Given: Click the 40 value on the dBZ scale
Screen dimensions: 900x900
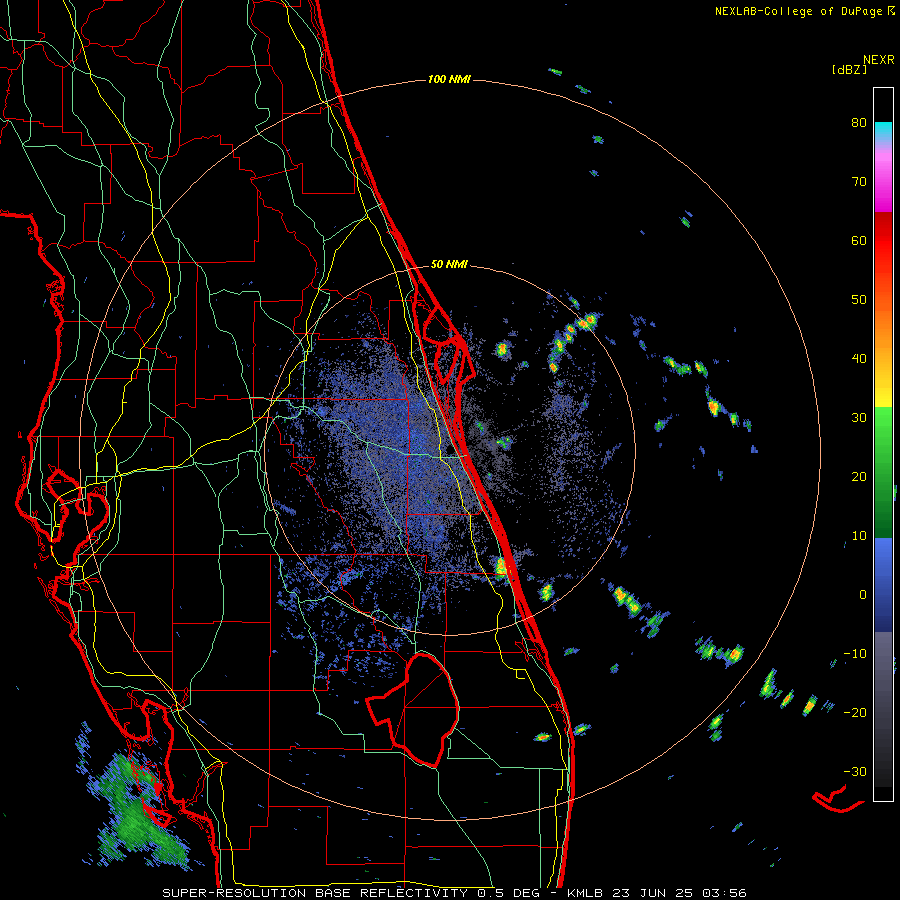Looking at the screenshot, I should coord(859,359).
